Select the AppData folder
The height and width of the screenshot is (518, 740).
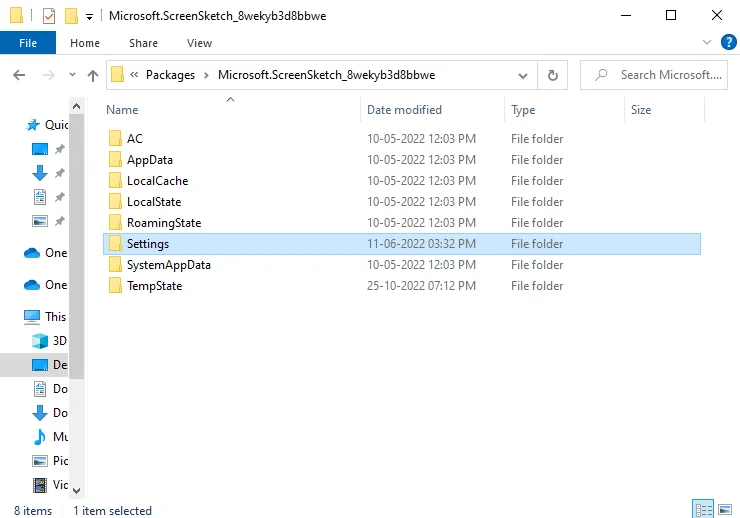click(x=402, y=160)
